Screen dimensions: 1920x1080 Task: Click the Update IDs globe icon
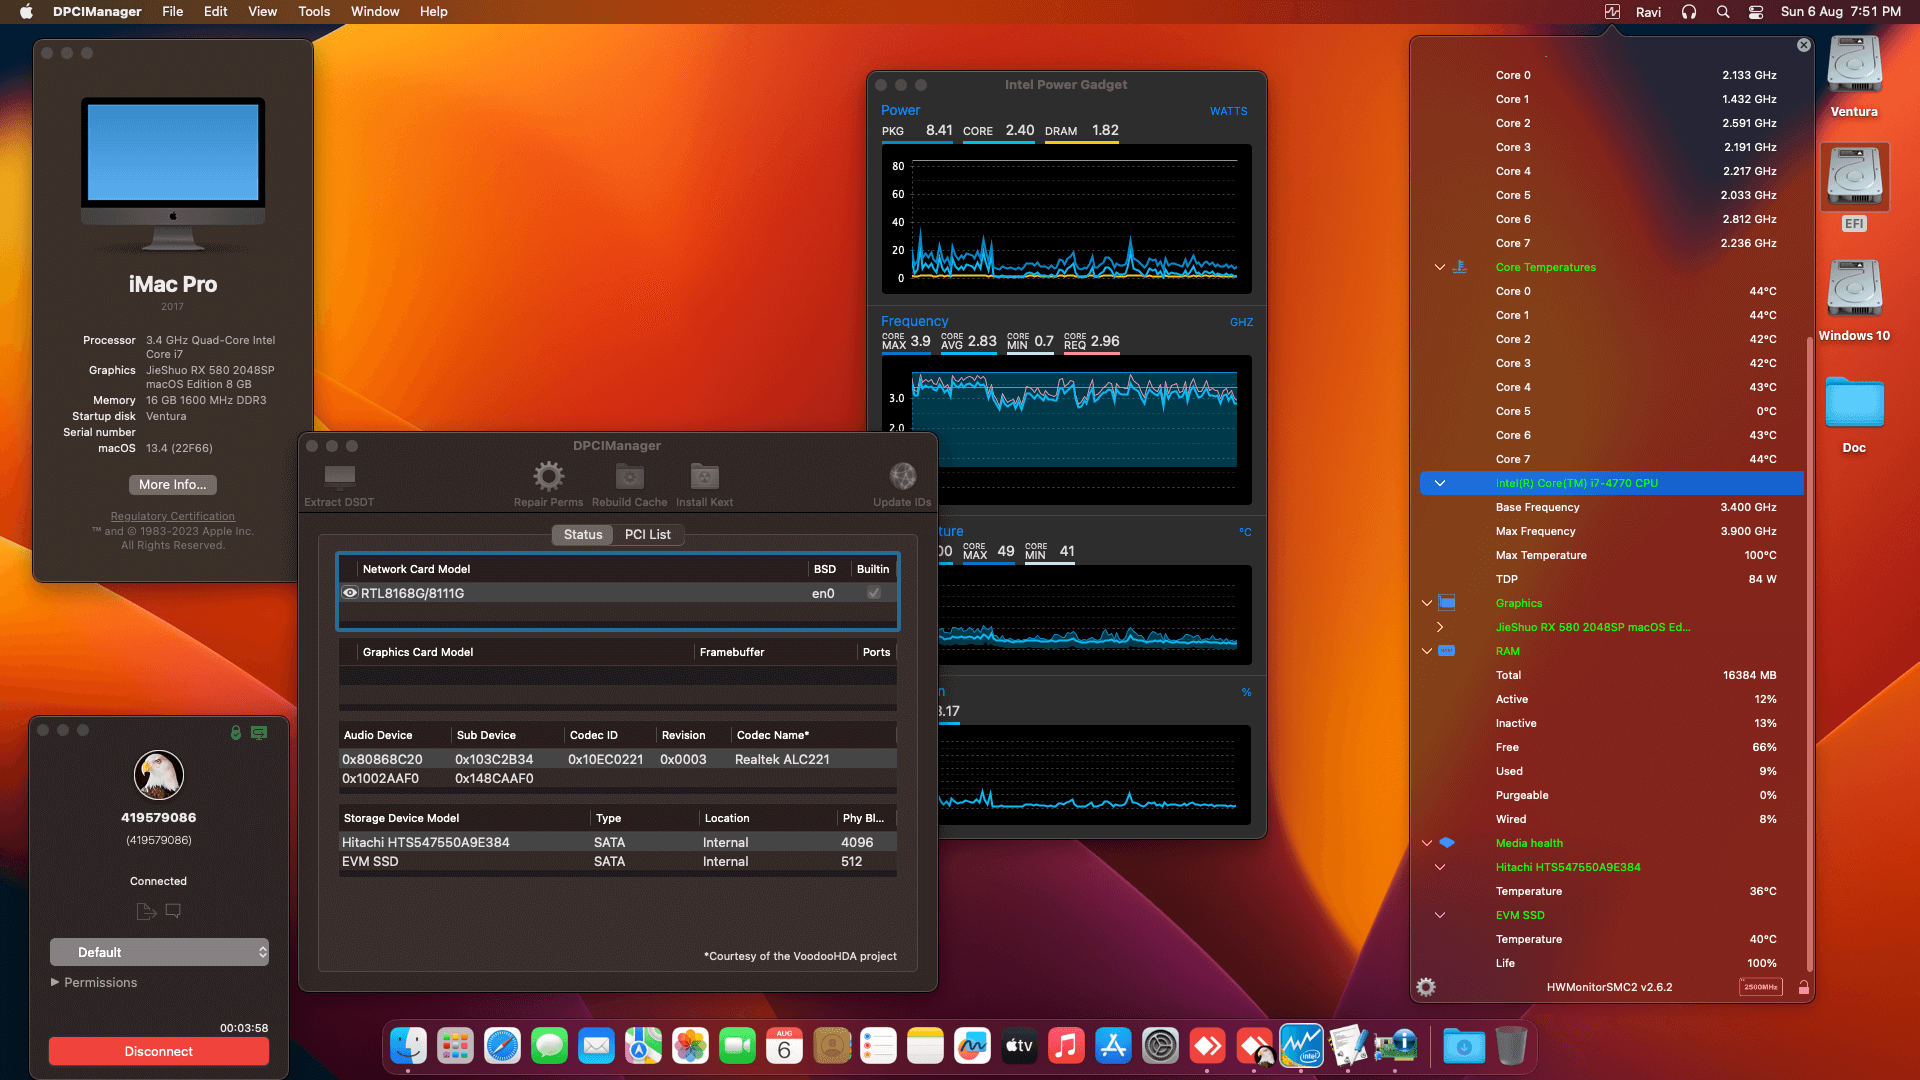click(902, 476)
